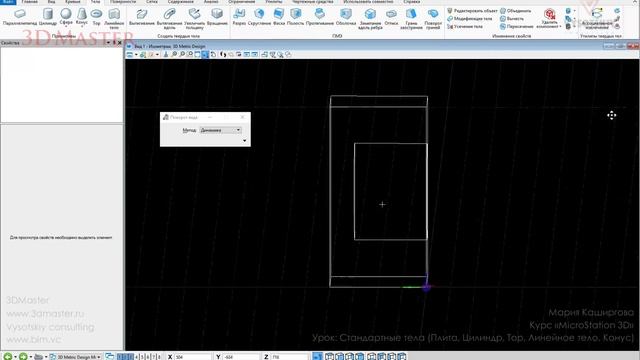This screenshot has height=360, width=640.
Task: Pick the Полость tool
Action: [296, 17]
